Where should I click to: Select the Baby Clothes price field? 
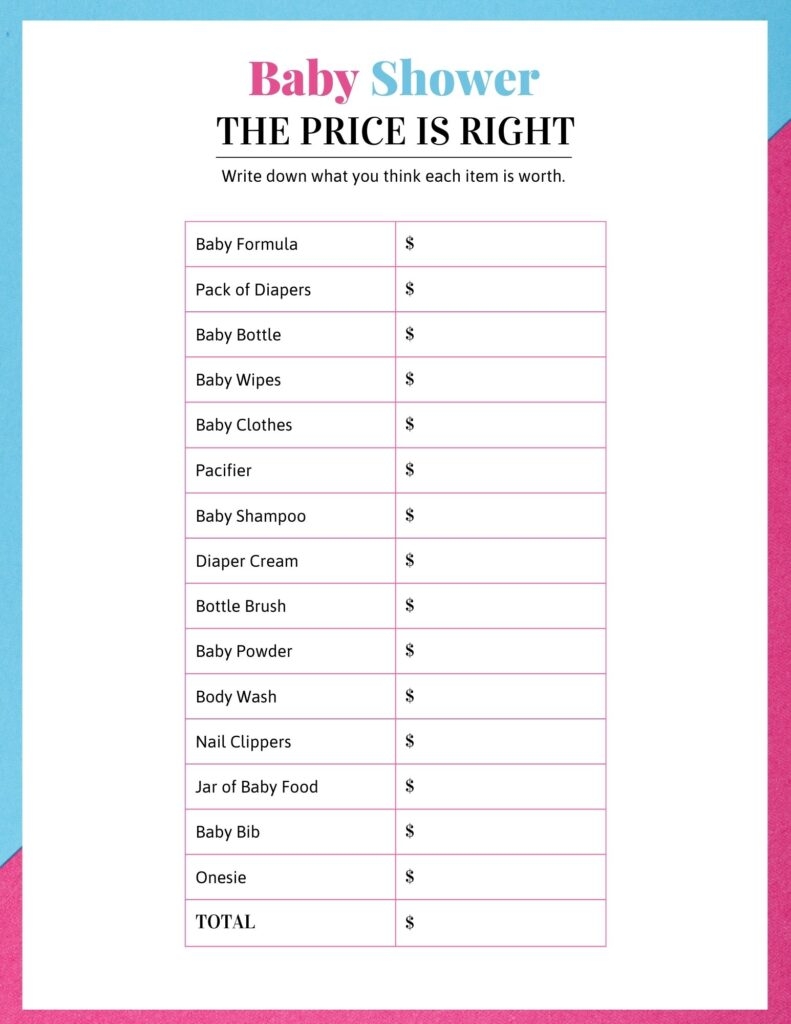(x=500, y=425)
